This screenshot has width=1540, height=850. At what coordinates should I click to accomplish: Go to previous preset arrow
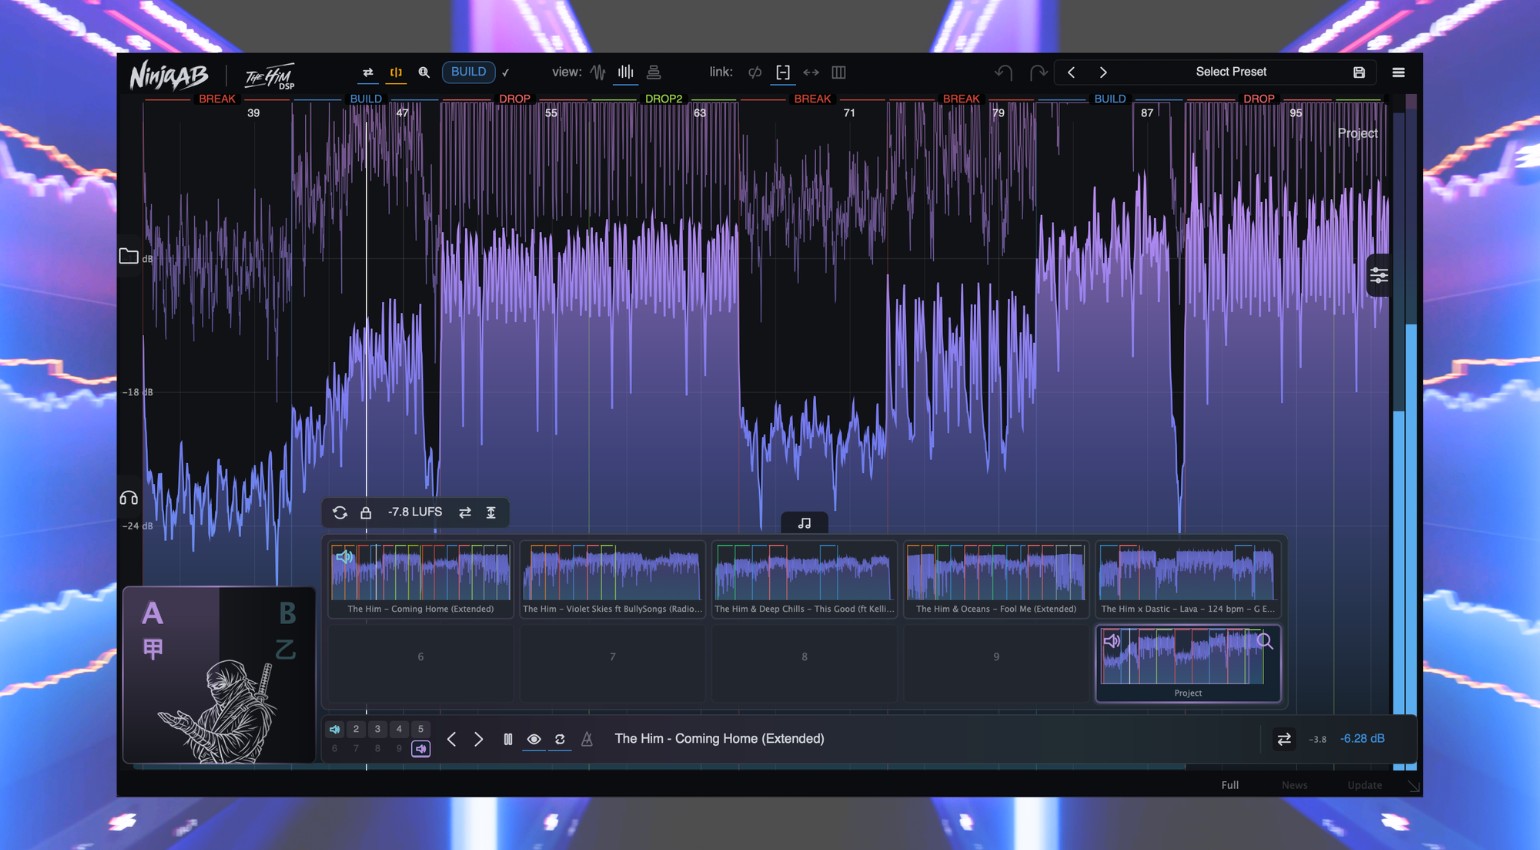1071,72
